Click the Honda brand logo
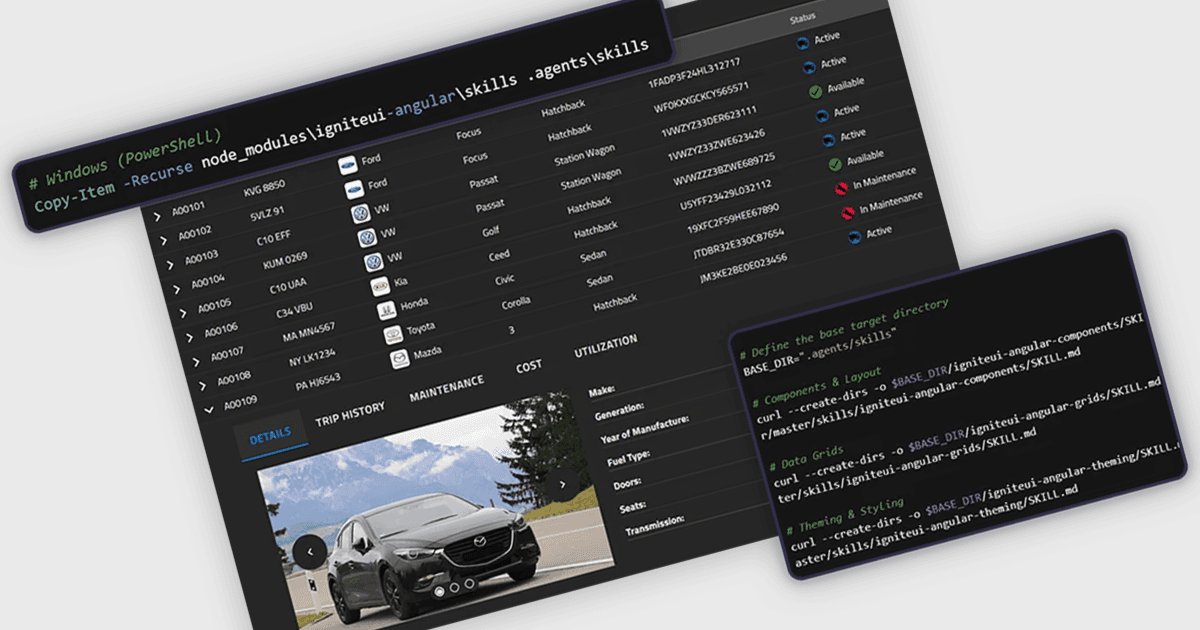The height and width of the screenshot is (630, 1200). pyautogui.click(x=386, y=311)
